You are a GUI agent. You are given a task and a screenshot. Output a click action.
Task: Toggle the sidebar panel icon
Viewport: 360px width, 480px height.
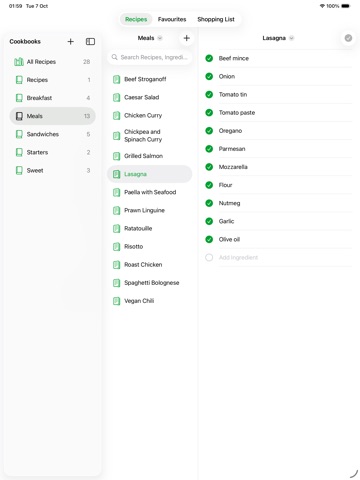click(90, 41)
